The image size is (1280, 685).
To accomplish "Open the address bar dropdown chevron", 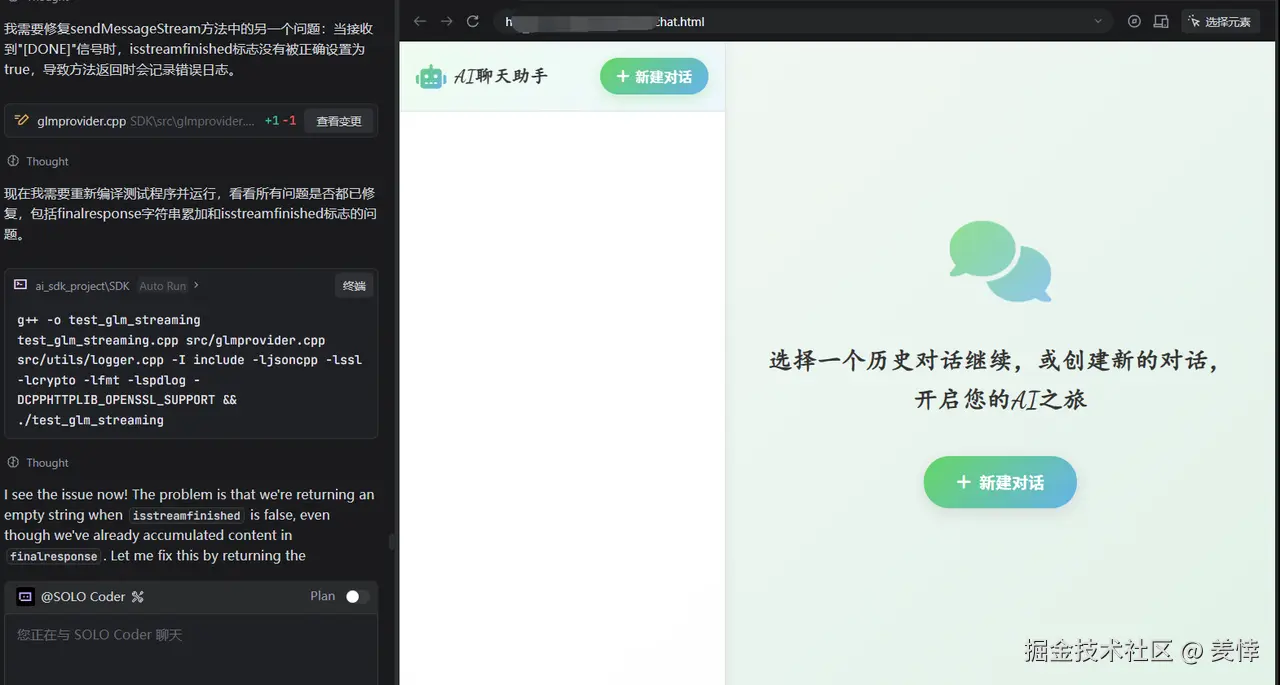I will (x=1098, y=21).
